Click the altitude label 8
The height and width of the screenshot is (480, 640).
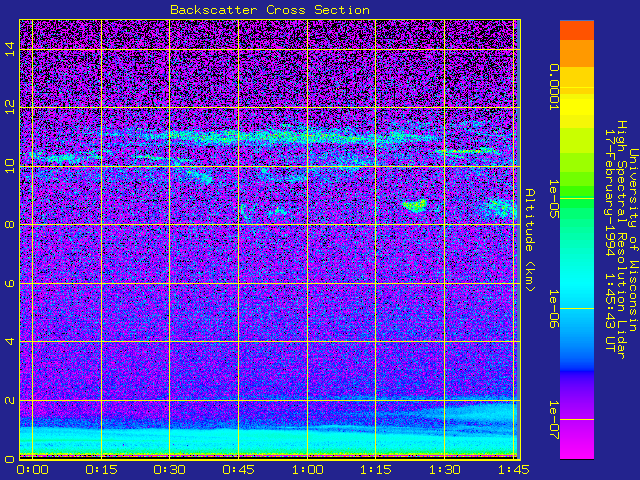[x=10, y=224]
